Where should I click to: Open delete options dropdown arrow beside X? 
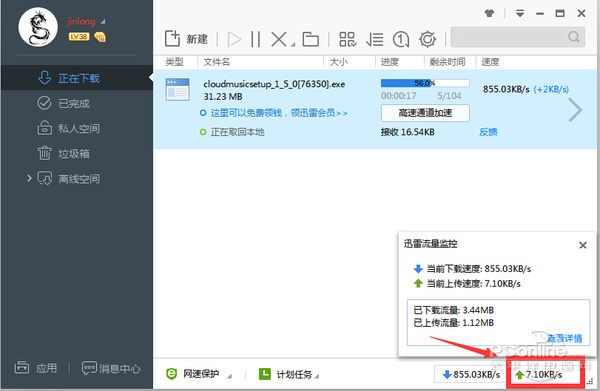click(x=293, y=45)
